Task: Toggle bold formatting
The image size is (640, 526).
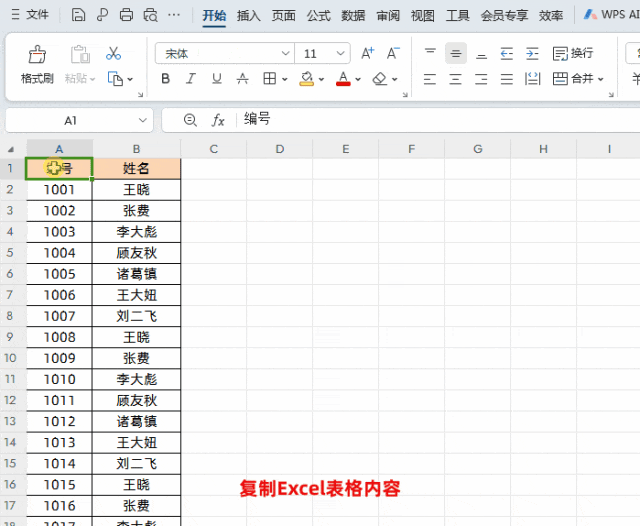Action: pos(165,78)
